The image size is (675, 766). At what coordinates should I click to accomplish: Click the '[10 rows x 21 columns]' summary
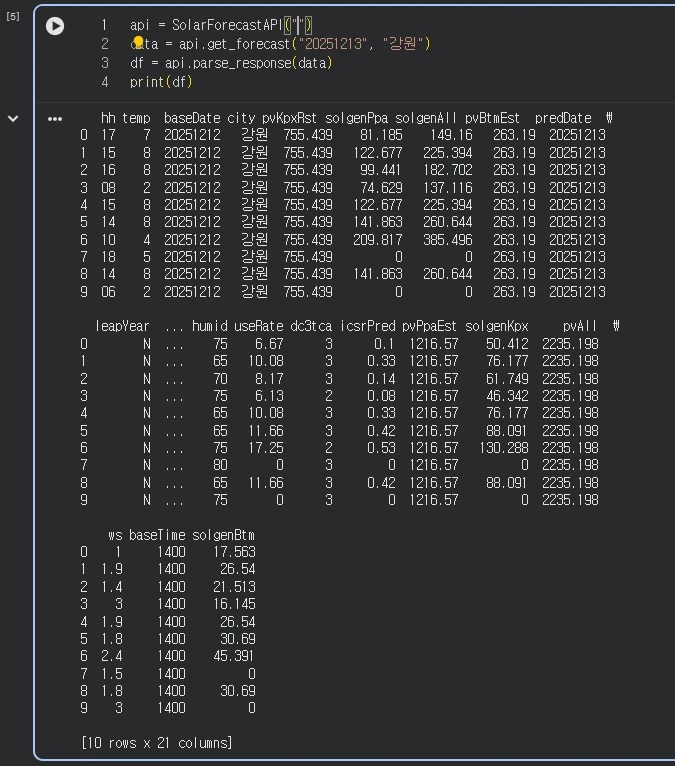157,743
